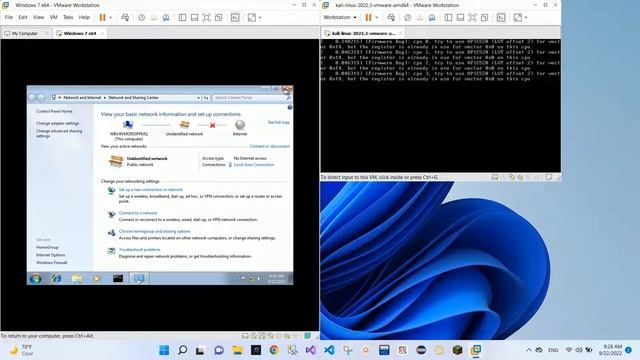Click Network and Internet breadcrumb
Image resolution: width=640 pixels, height=360 pixels.
pos(82,98)
